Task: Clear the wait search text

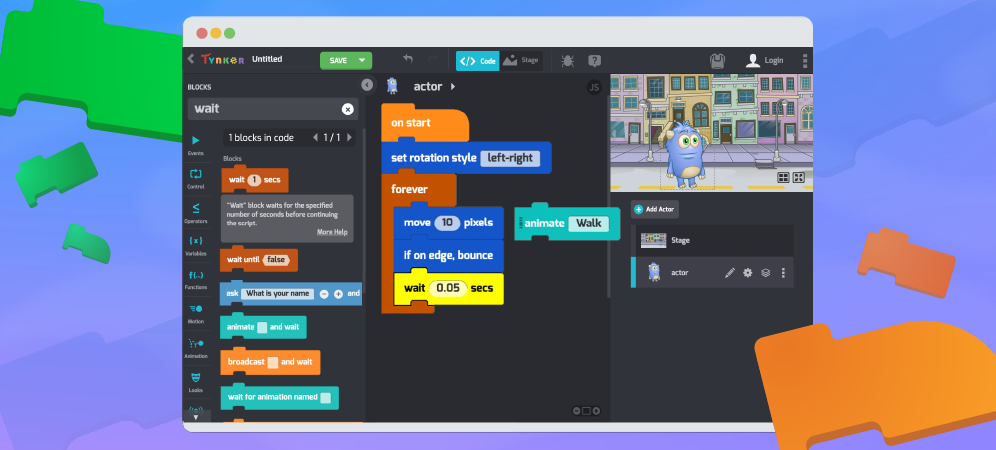Action: (347, 109)
